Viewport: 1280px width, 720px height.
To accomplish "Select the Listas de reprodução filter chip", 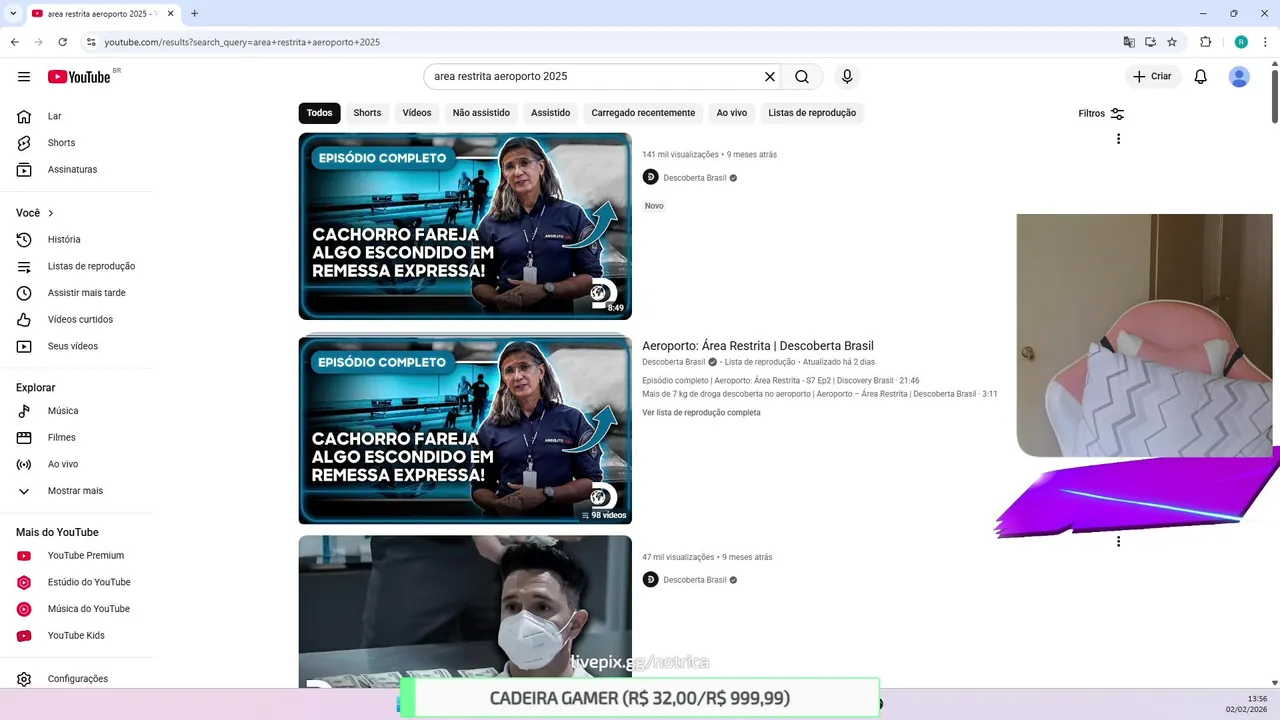I will [812, 113].
